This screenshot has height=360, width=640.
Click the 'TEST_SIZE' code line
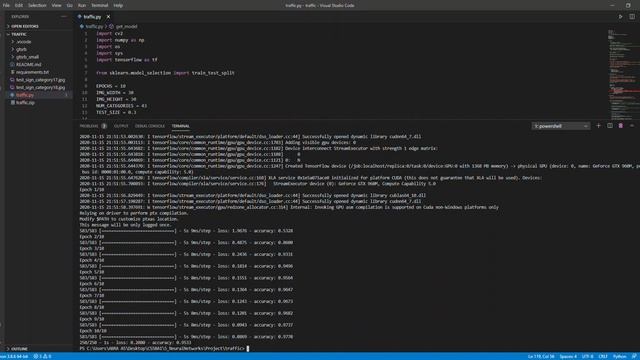point(116,112)
